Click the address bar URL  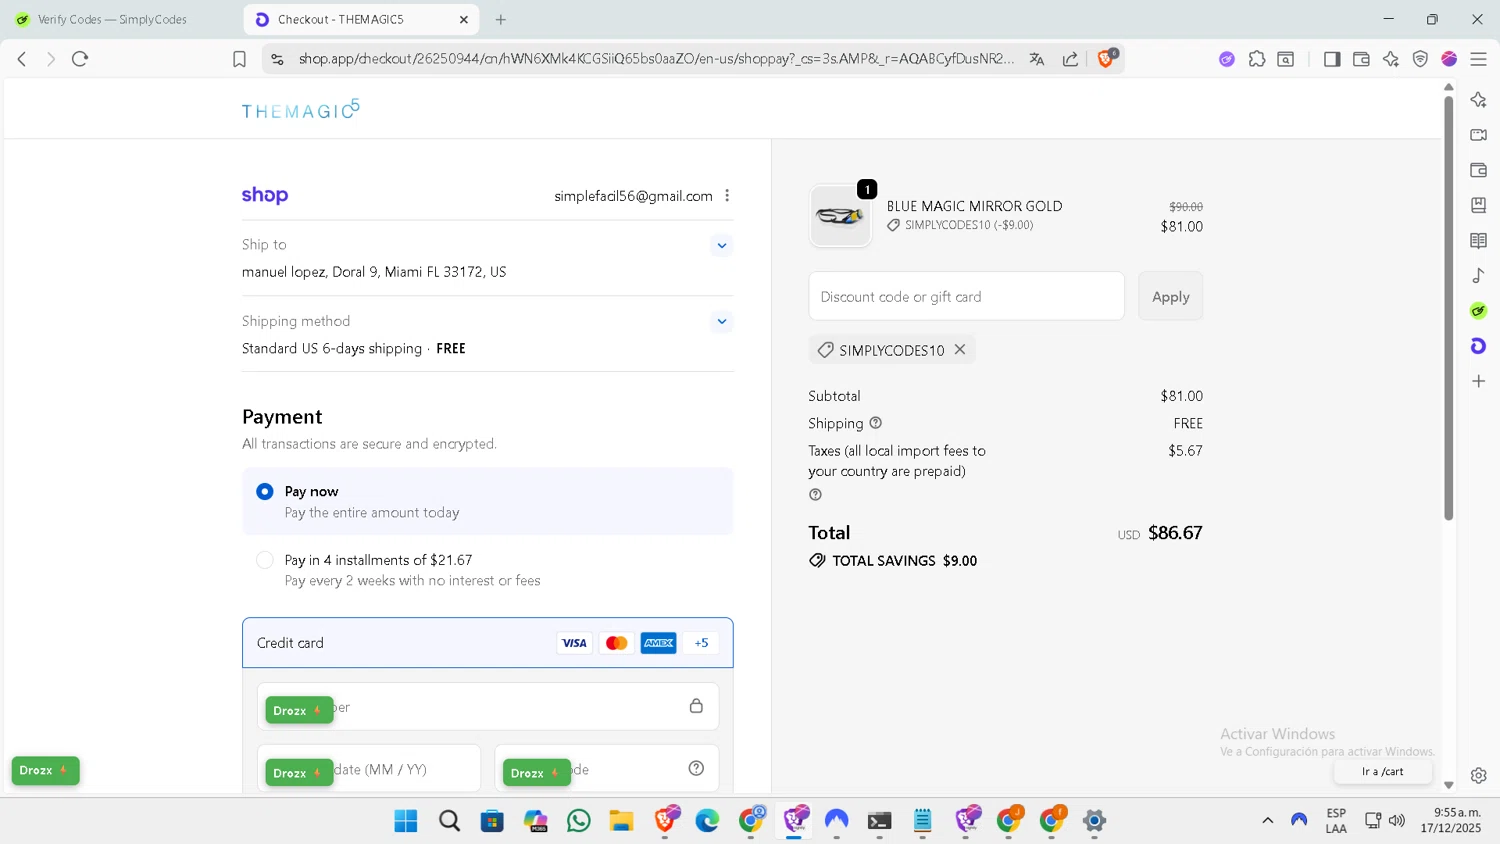click(656, 59)
